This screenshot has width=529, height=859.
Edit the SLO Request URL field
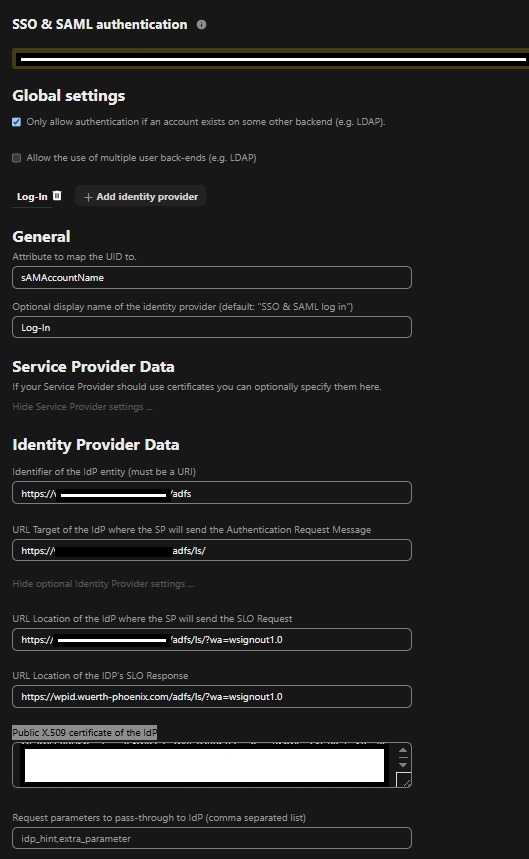[212, 639]
